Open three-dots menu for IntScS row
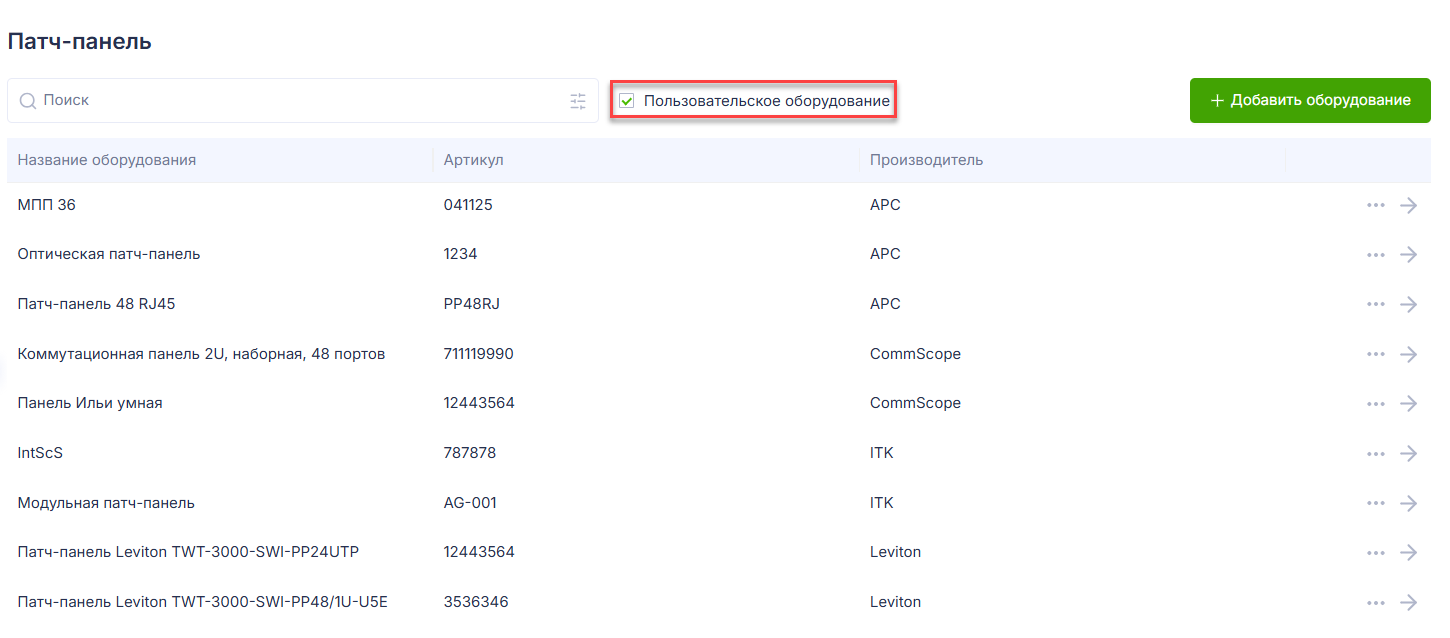1450x638 pixels. pos(1376,453)
